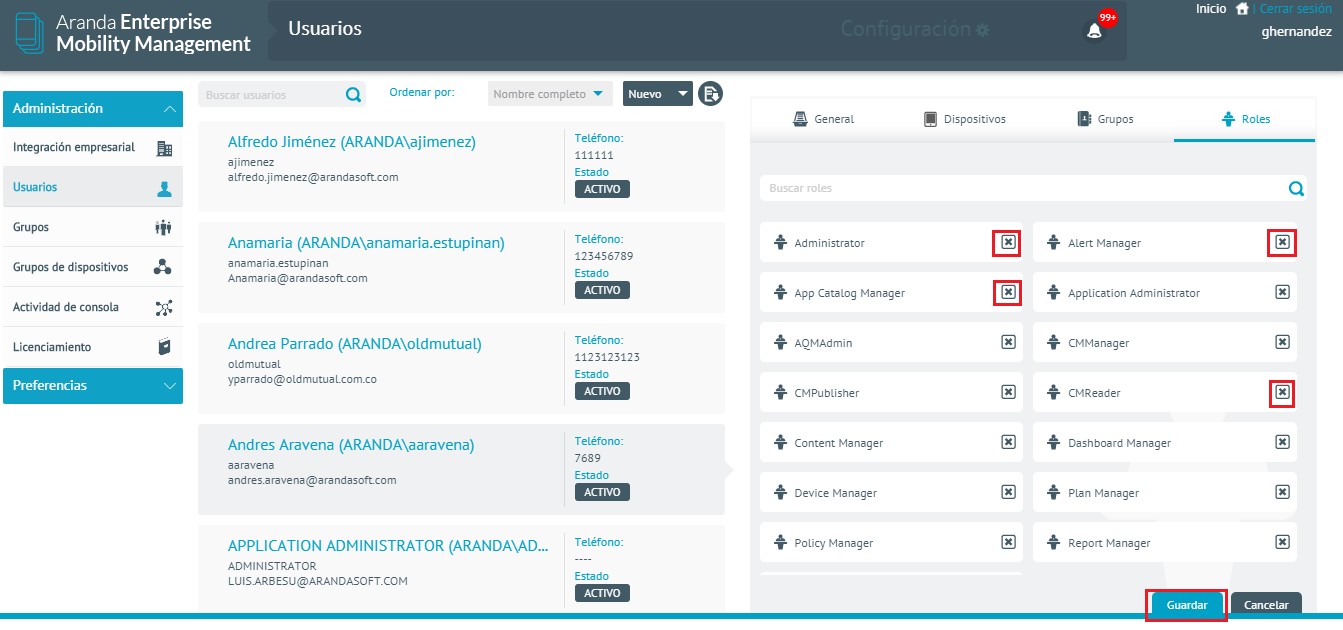1343x630 pixels.
Task: Switch to the General tab
Action: 823,119
